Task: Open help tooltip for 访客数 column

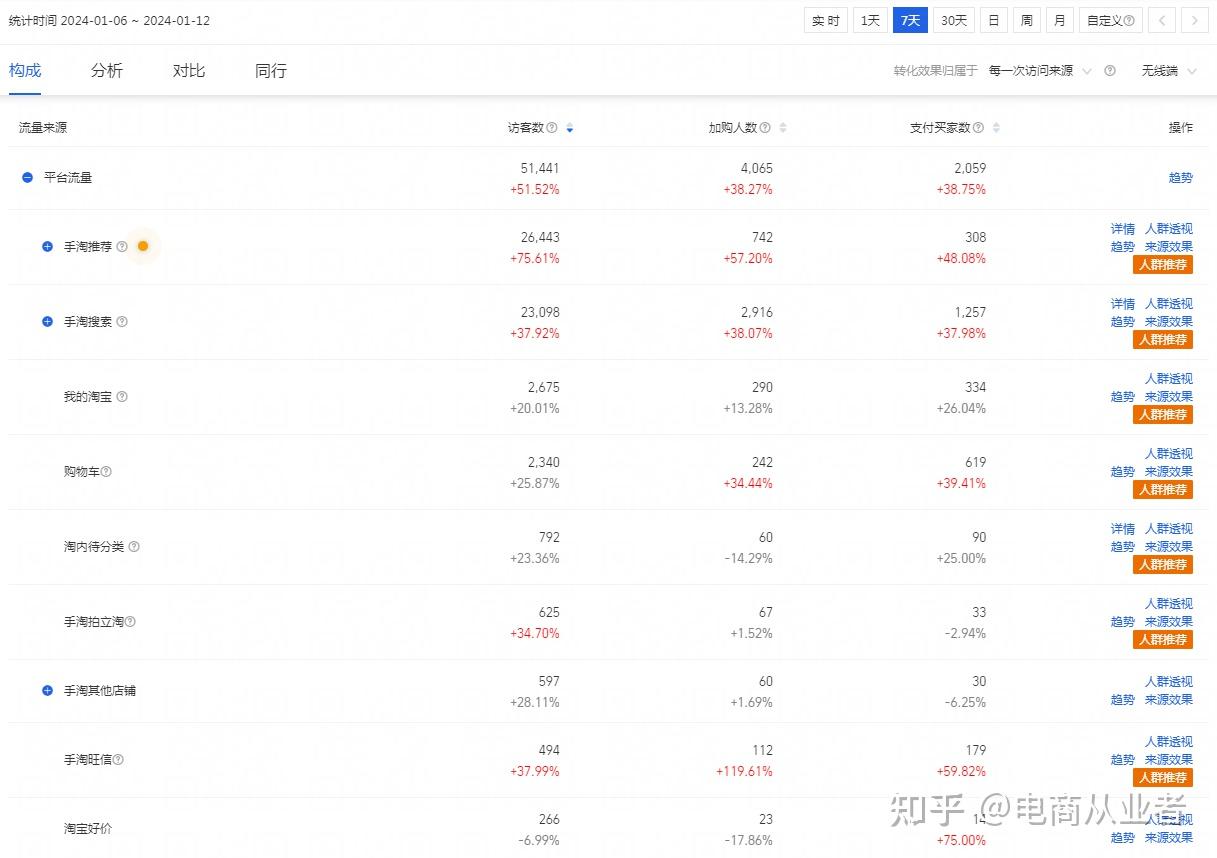Action: 552,128
